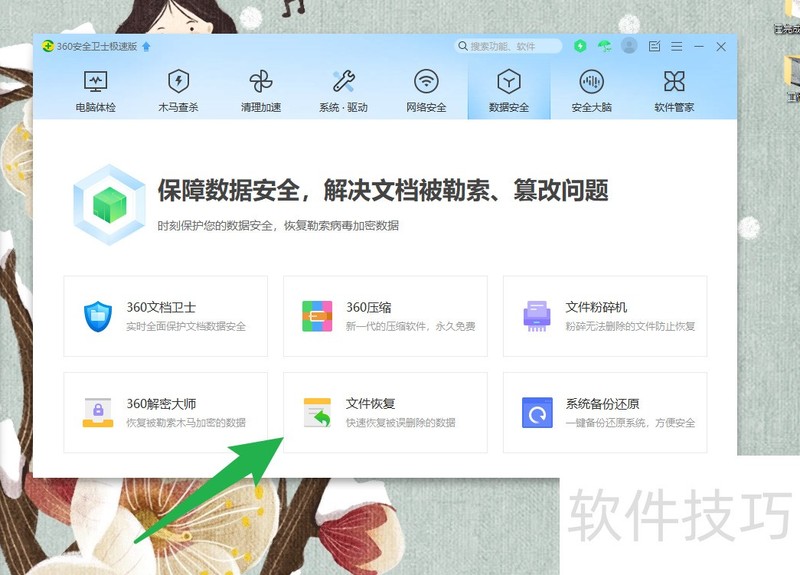Go to 网络安全 network security tab
Viewport: 800px width, 575px height.
(x=426, y=91)
